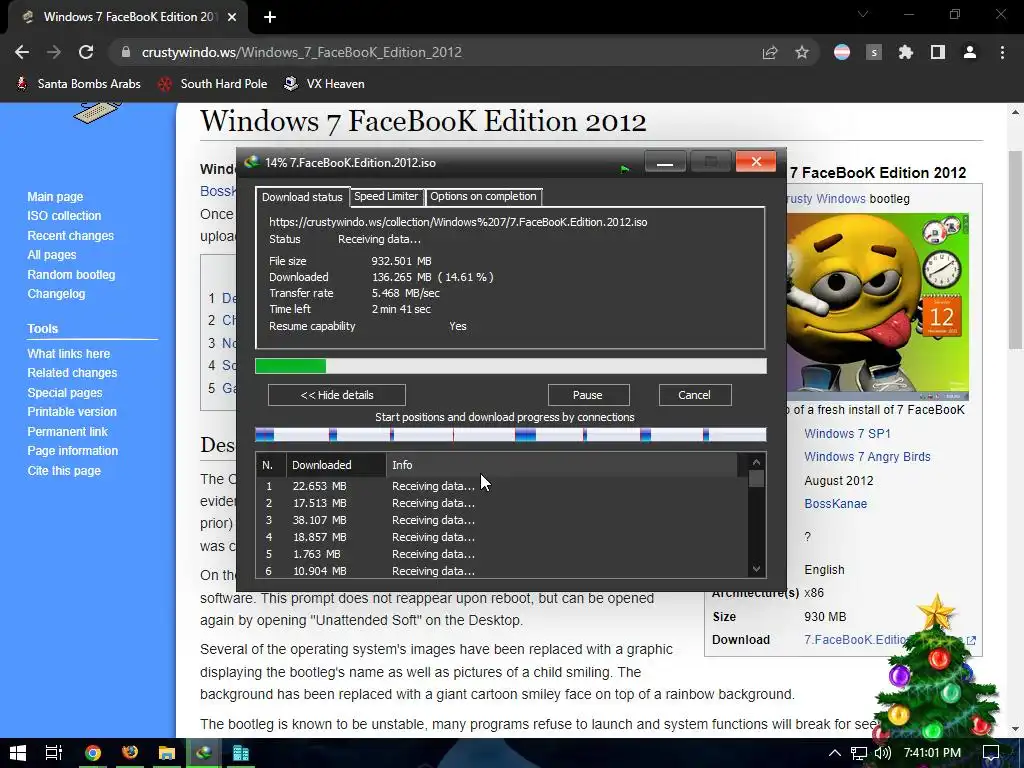Open the notification center icon
This screenshot has width=1024, height=768.
point(991,753)
